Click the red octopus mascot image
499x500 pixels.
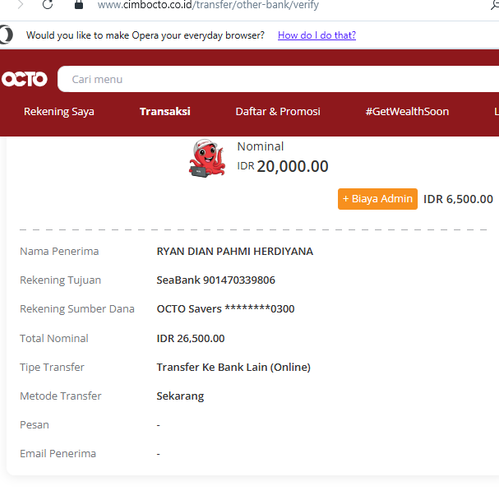207,158
